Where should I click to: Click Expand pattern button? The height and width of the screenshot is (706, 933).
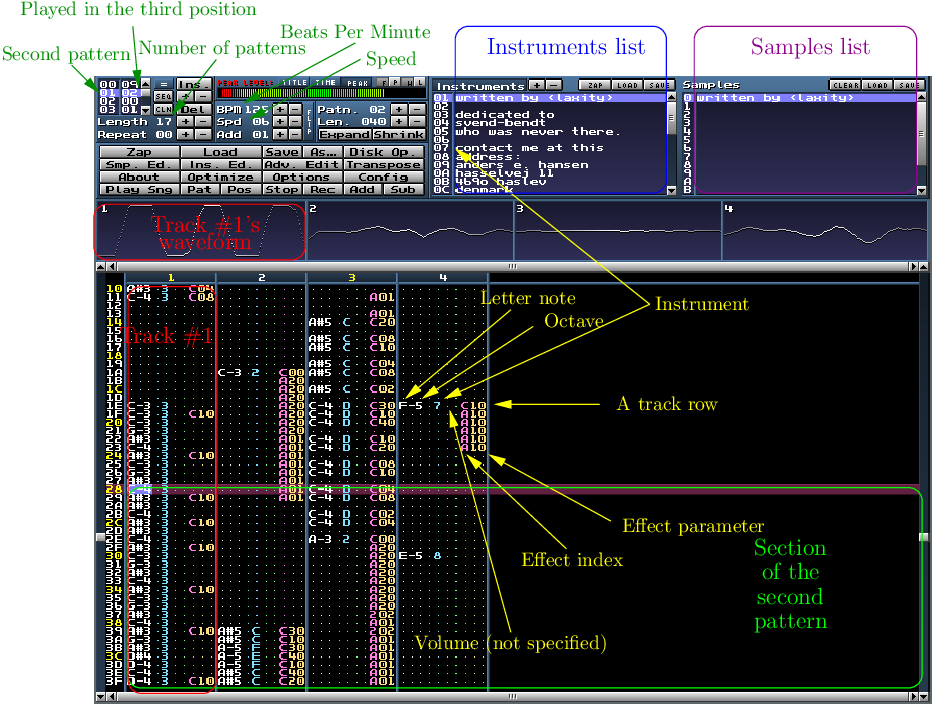(345, 134)
